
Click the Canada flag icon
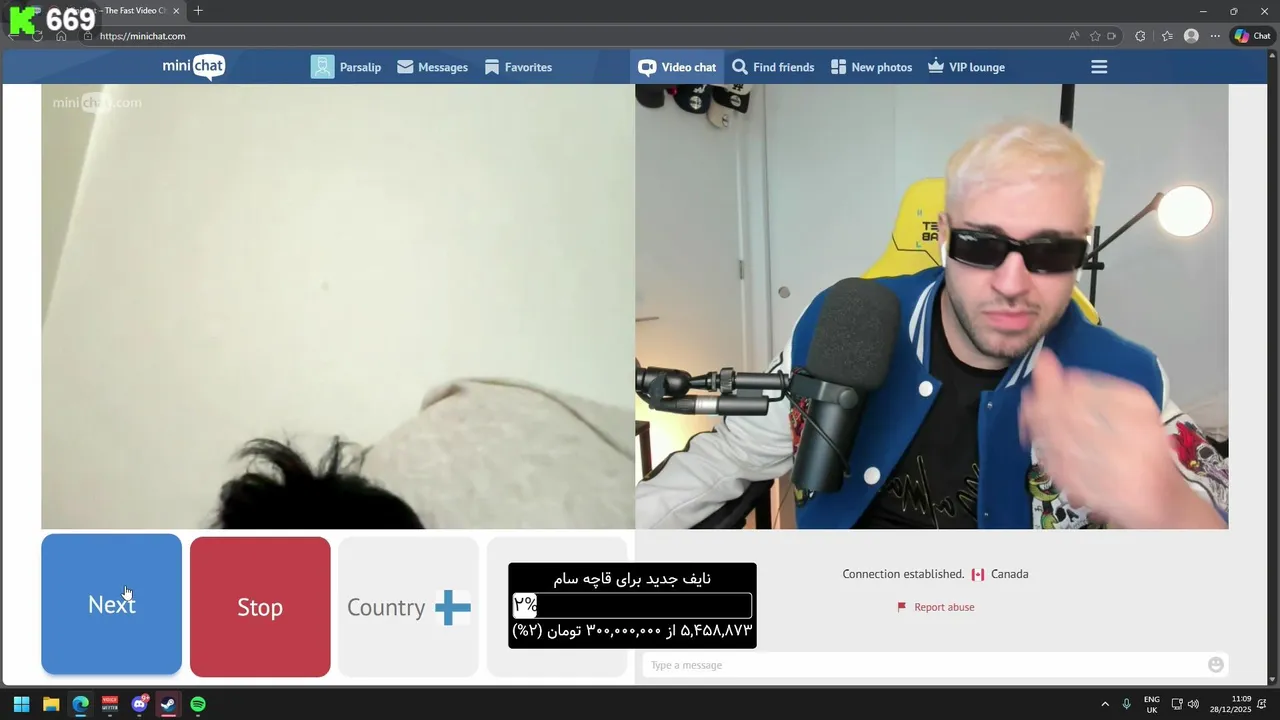(978, 574)
